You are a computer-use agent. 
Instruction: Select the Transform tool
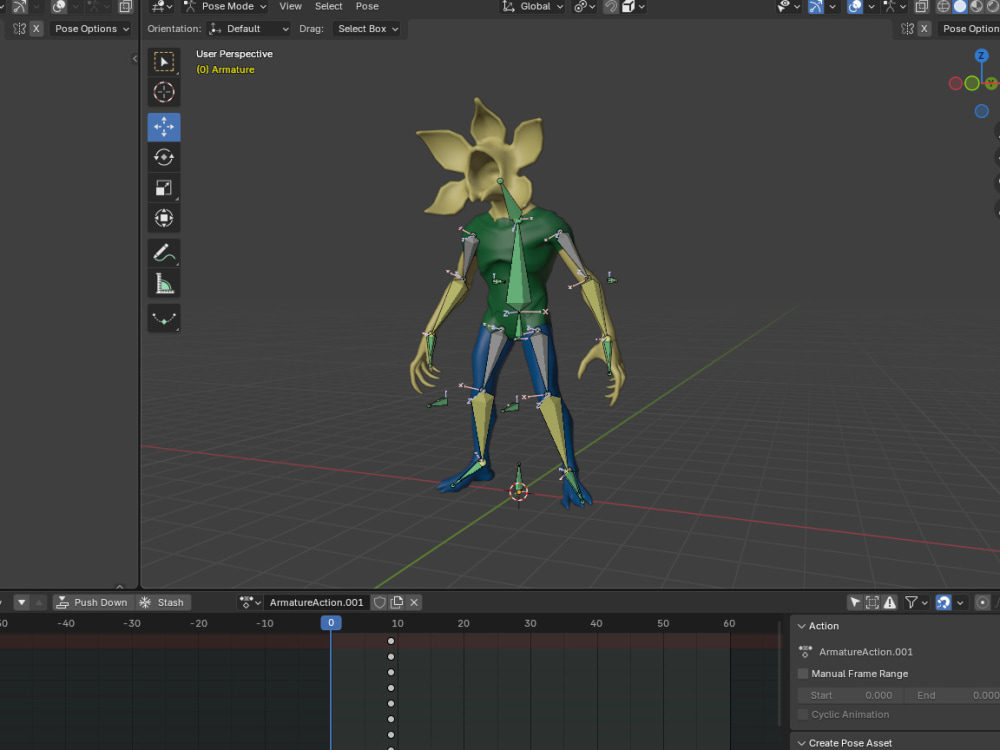[164, 218]
